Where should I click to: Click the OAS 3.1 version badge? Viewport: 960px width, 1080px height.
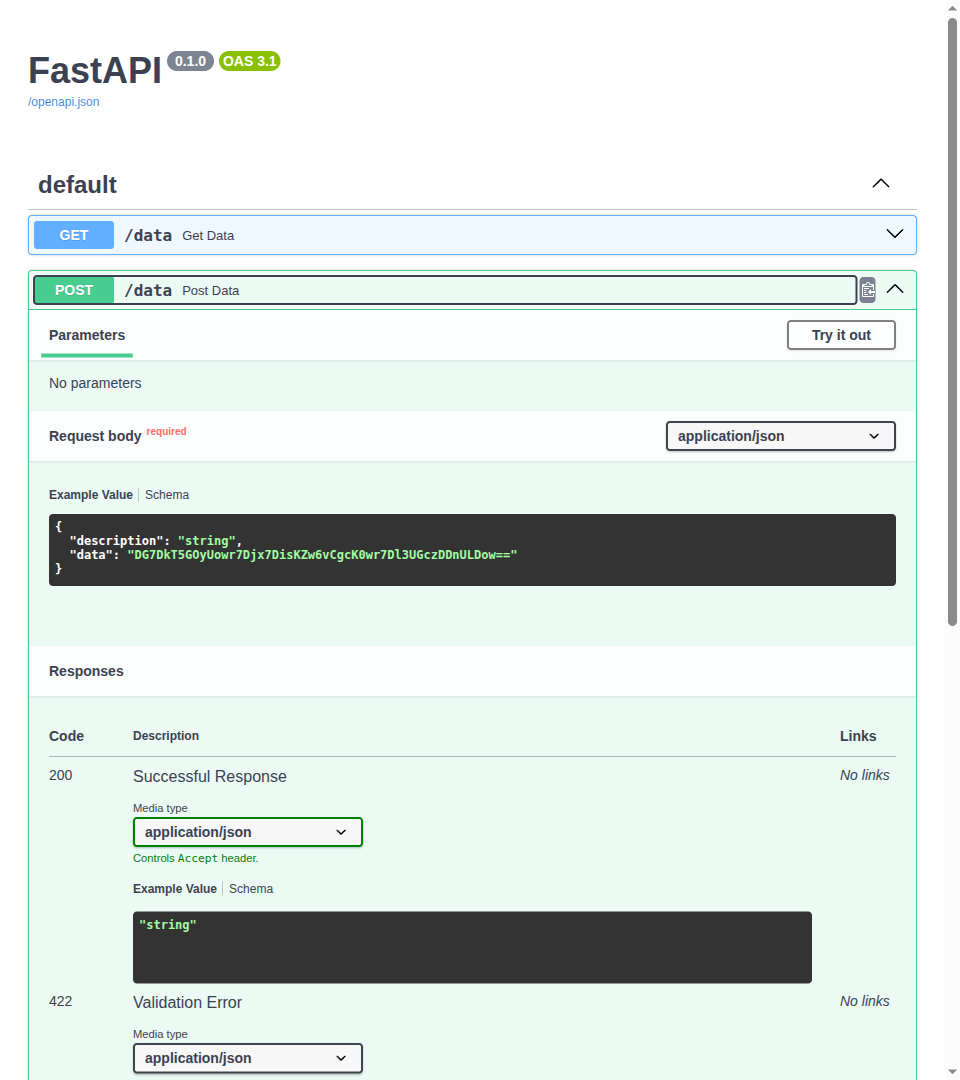[x=250, y=61]
